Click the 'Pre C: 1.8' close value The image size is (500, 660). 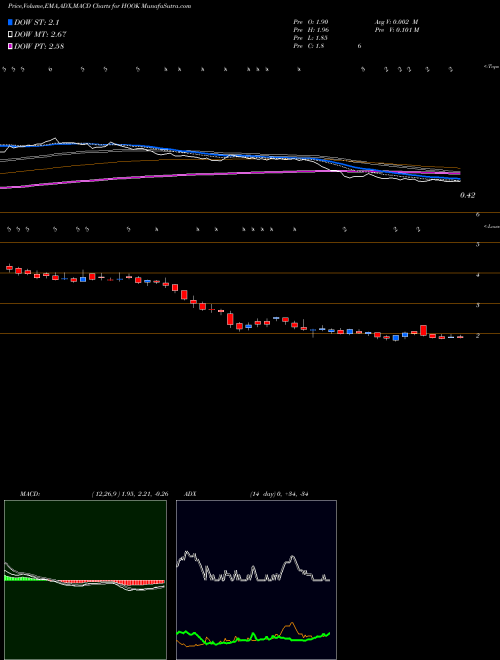tap(309, 46)
